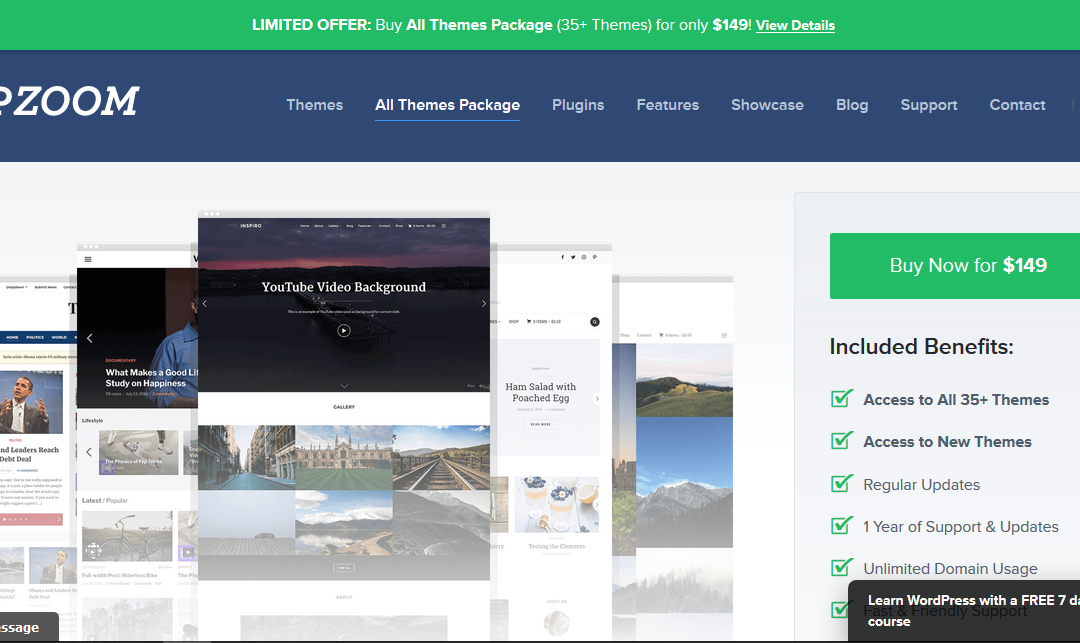This screenshot has width=1080, height=643.
Task: Click next arrow on Inspiro slider
Action: [484, 304]
